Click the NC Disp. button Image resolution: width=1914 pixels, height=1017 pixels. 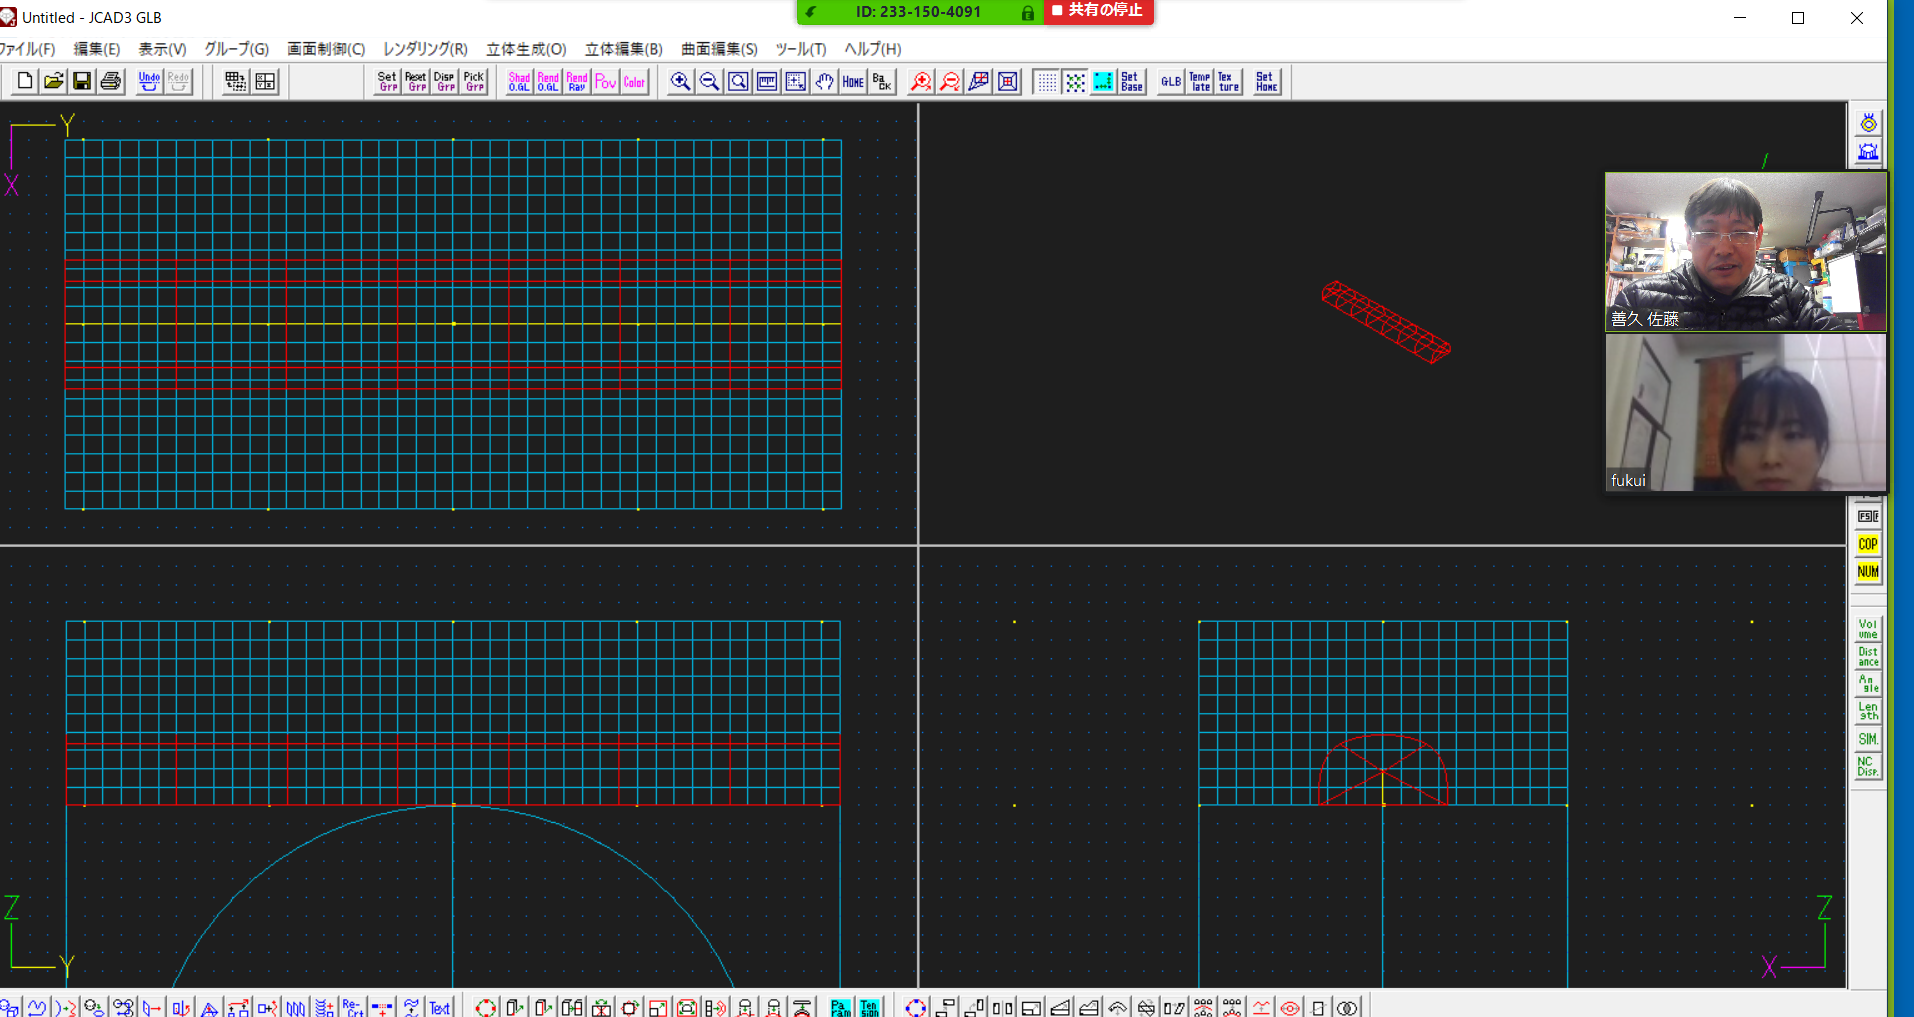pos(1868,767)
